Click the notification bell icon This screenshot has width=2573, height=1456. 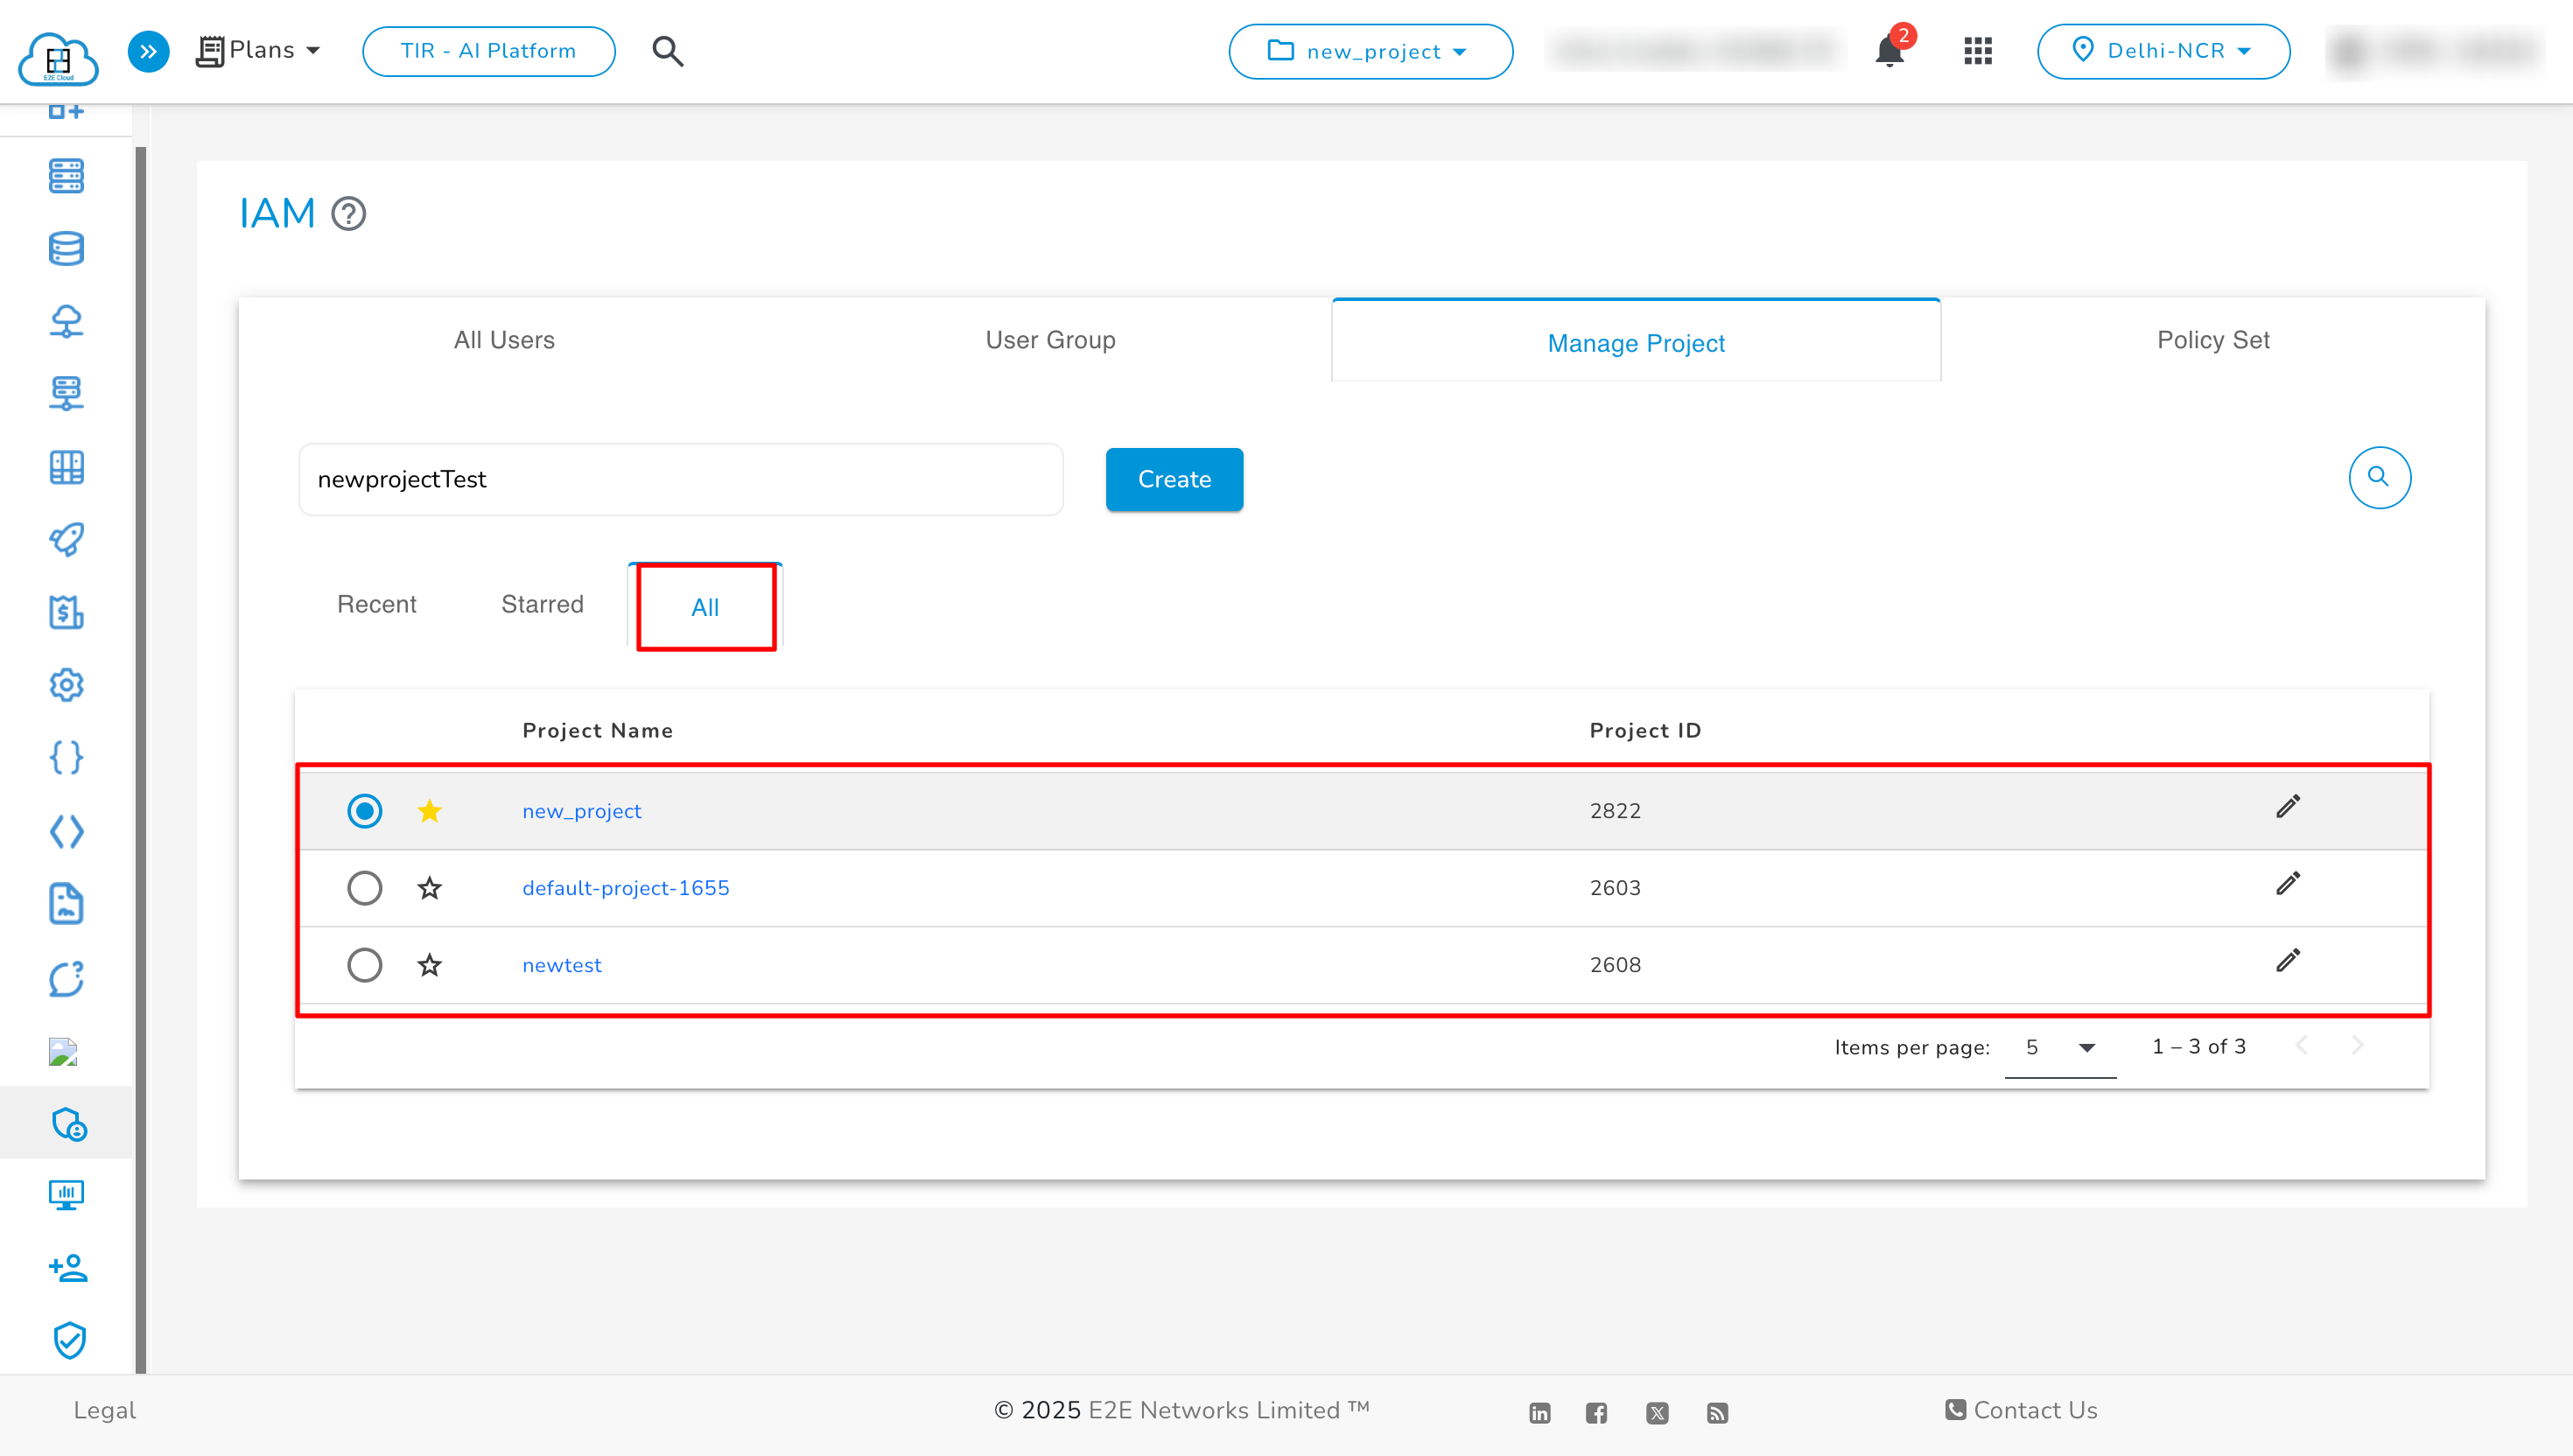pyautogui.click(x=1888, y=51)
